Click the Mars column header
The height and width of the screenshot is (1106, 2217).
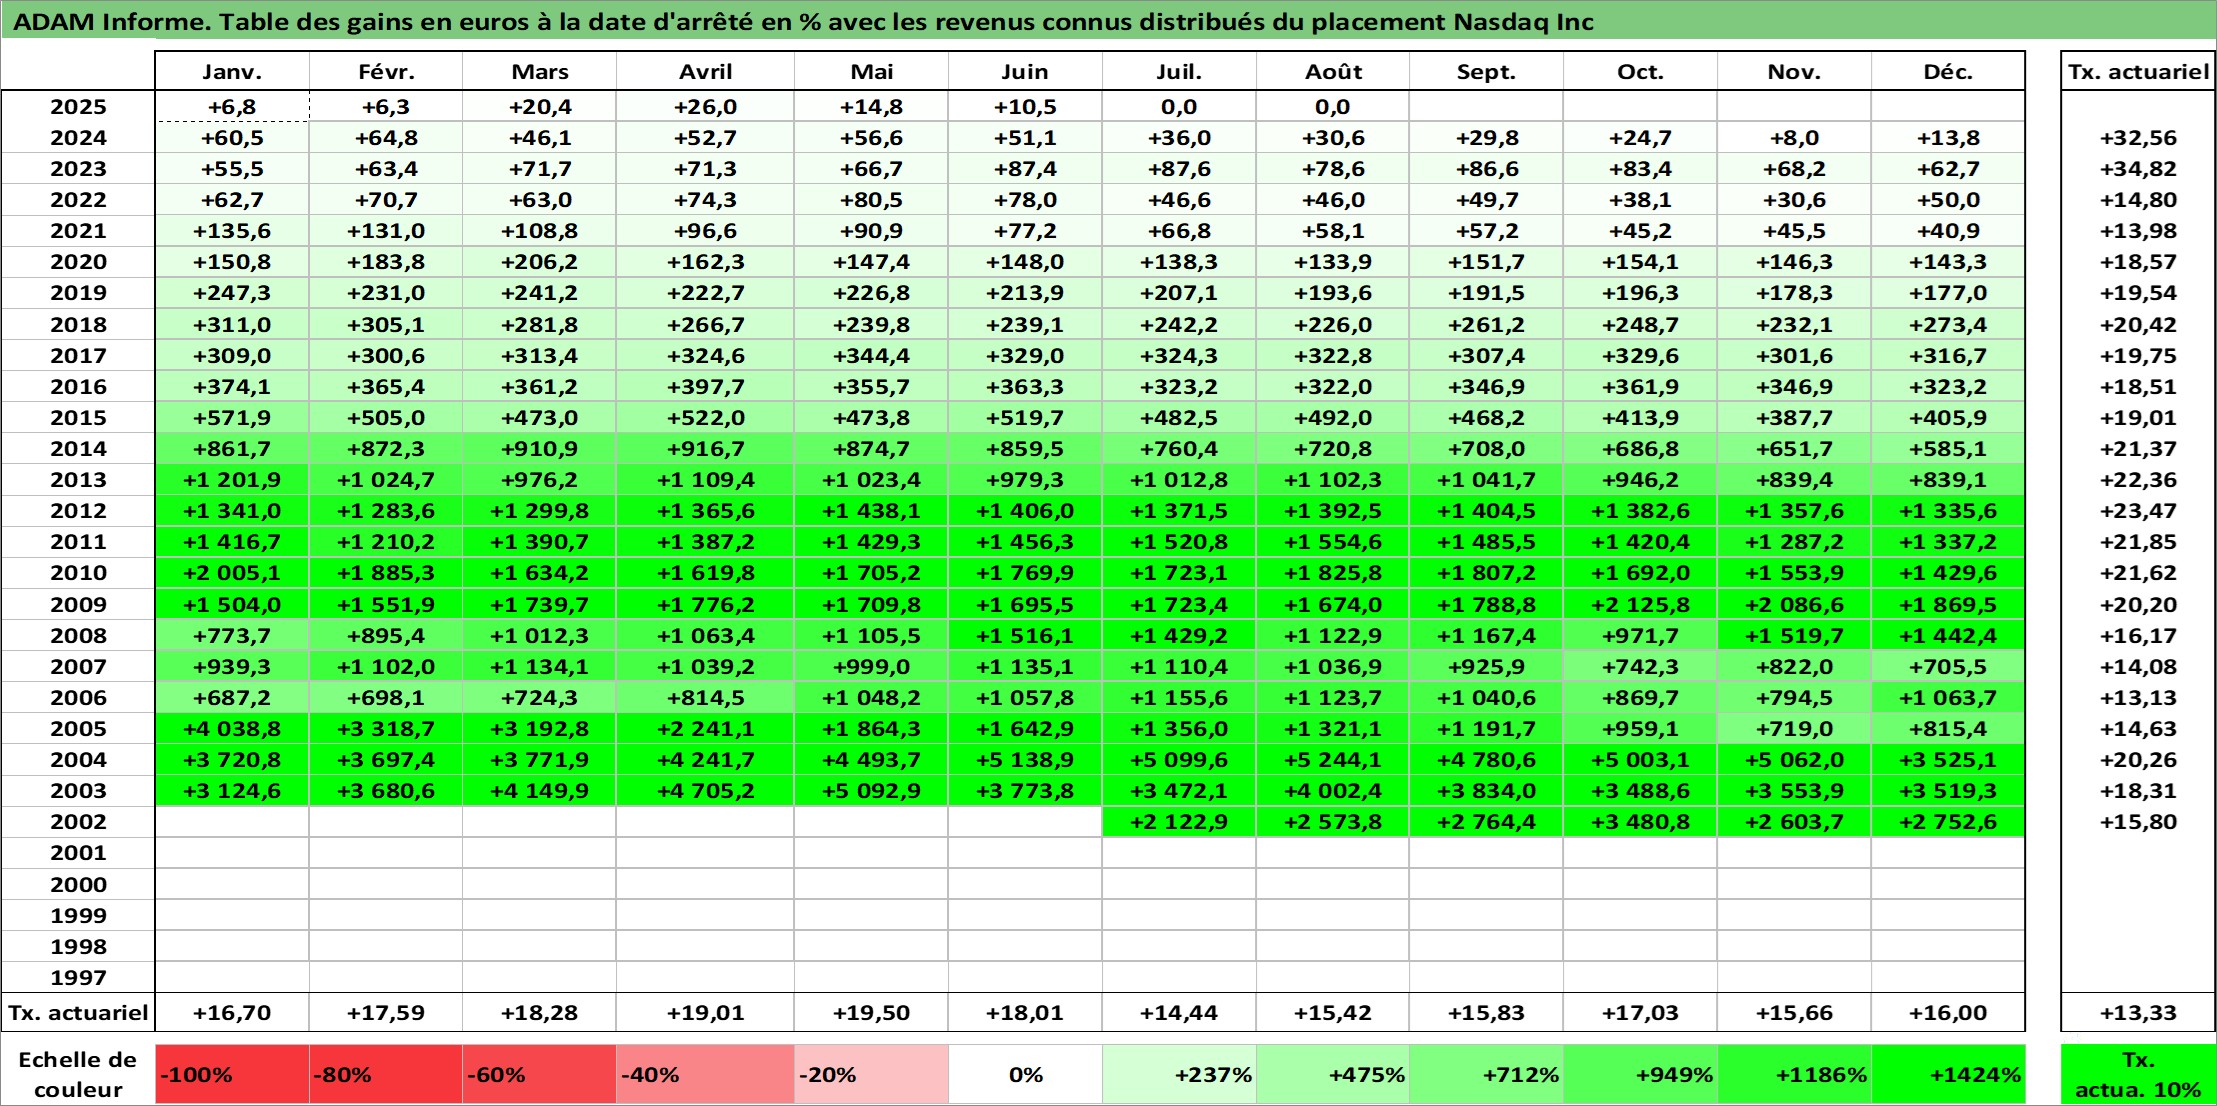(540, 71)
